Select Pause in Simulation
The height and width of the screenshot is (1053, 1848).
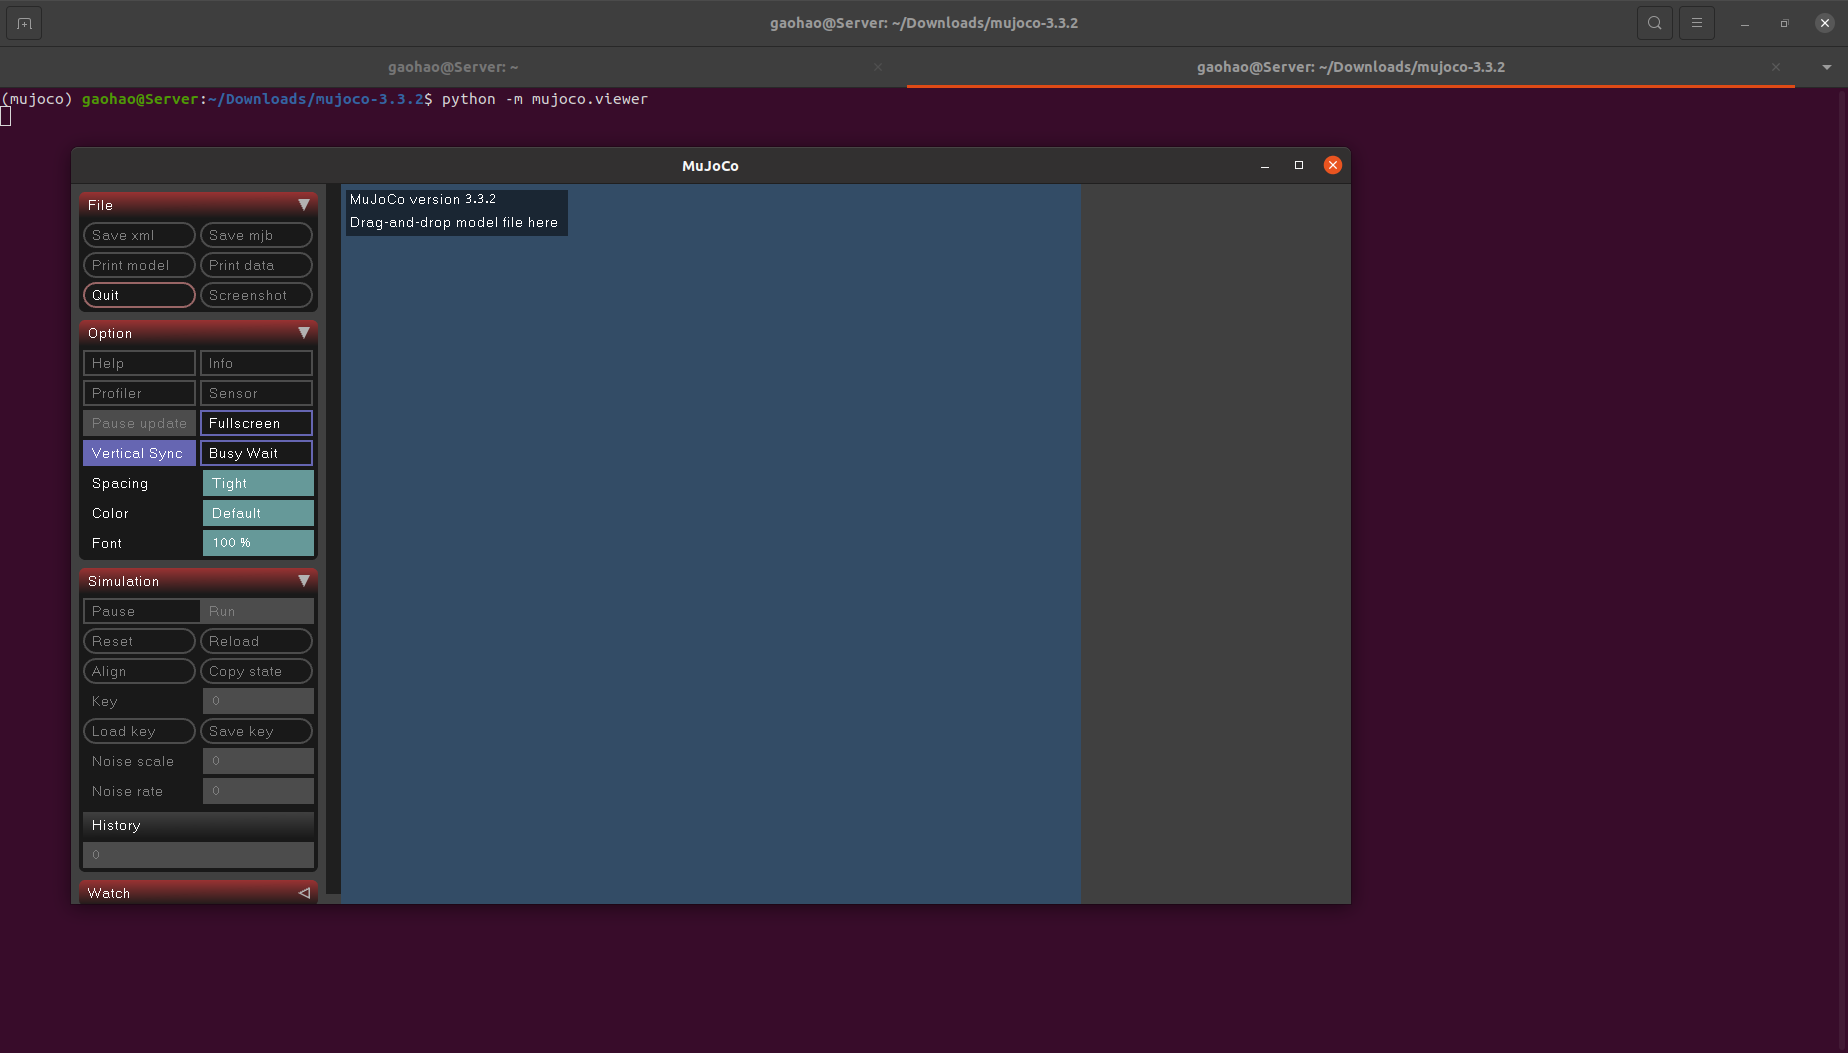click(x=141, y=611)
